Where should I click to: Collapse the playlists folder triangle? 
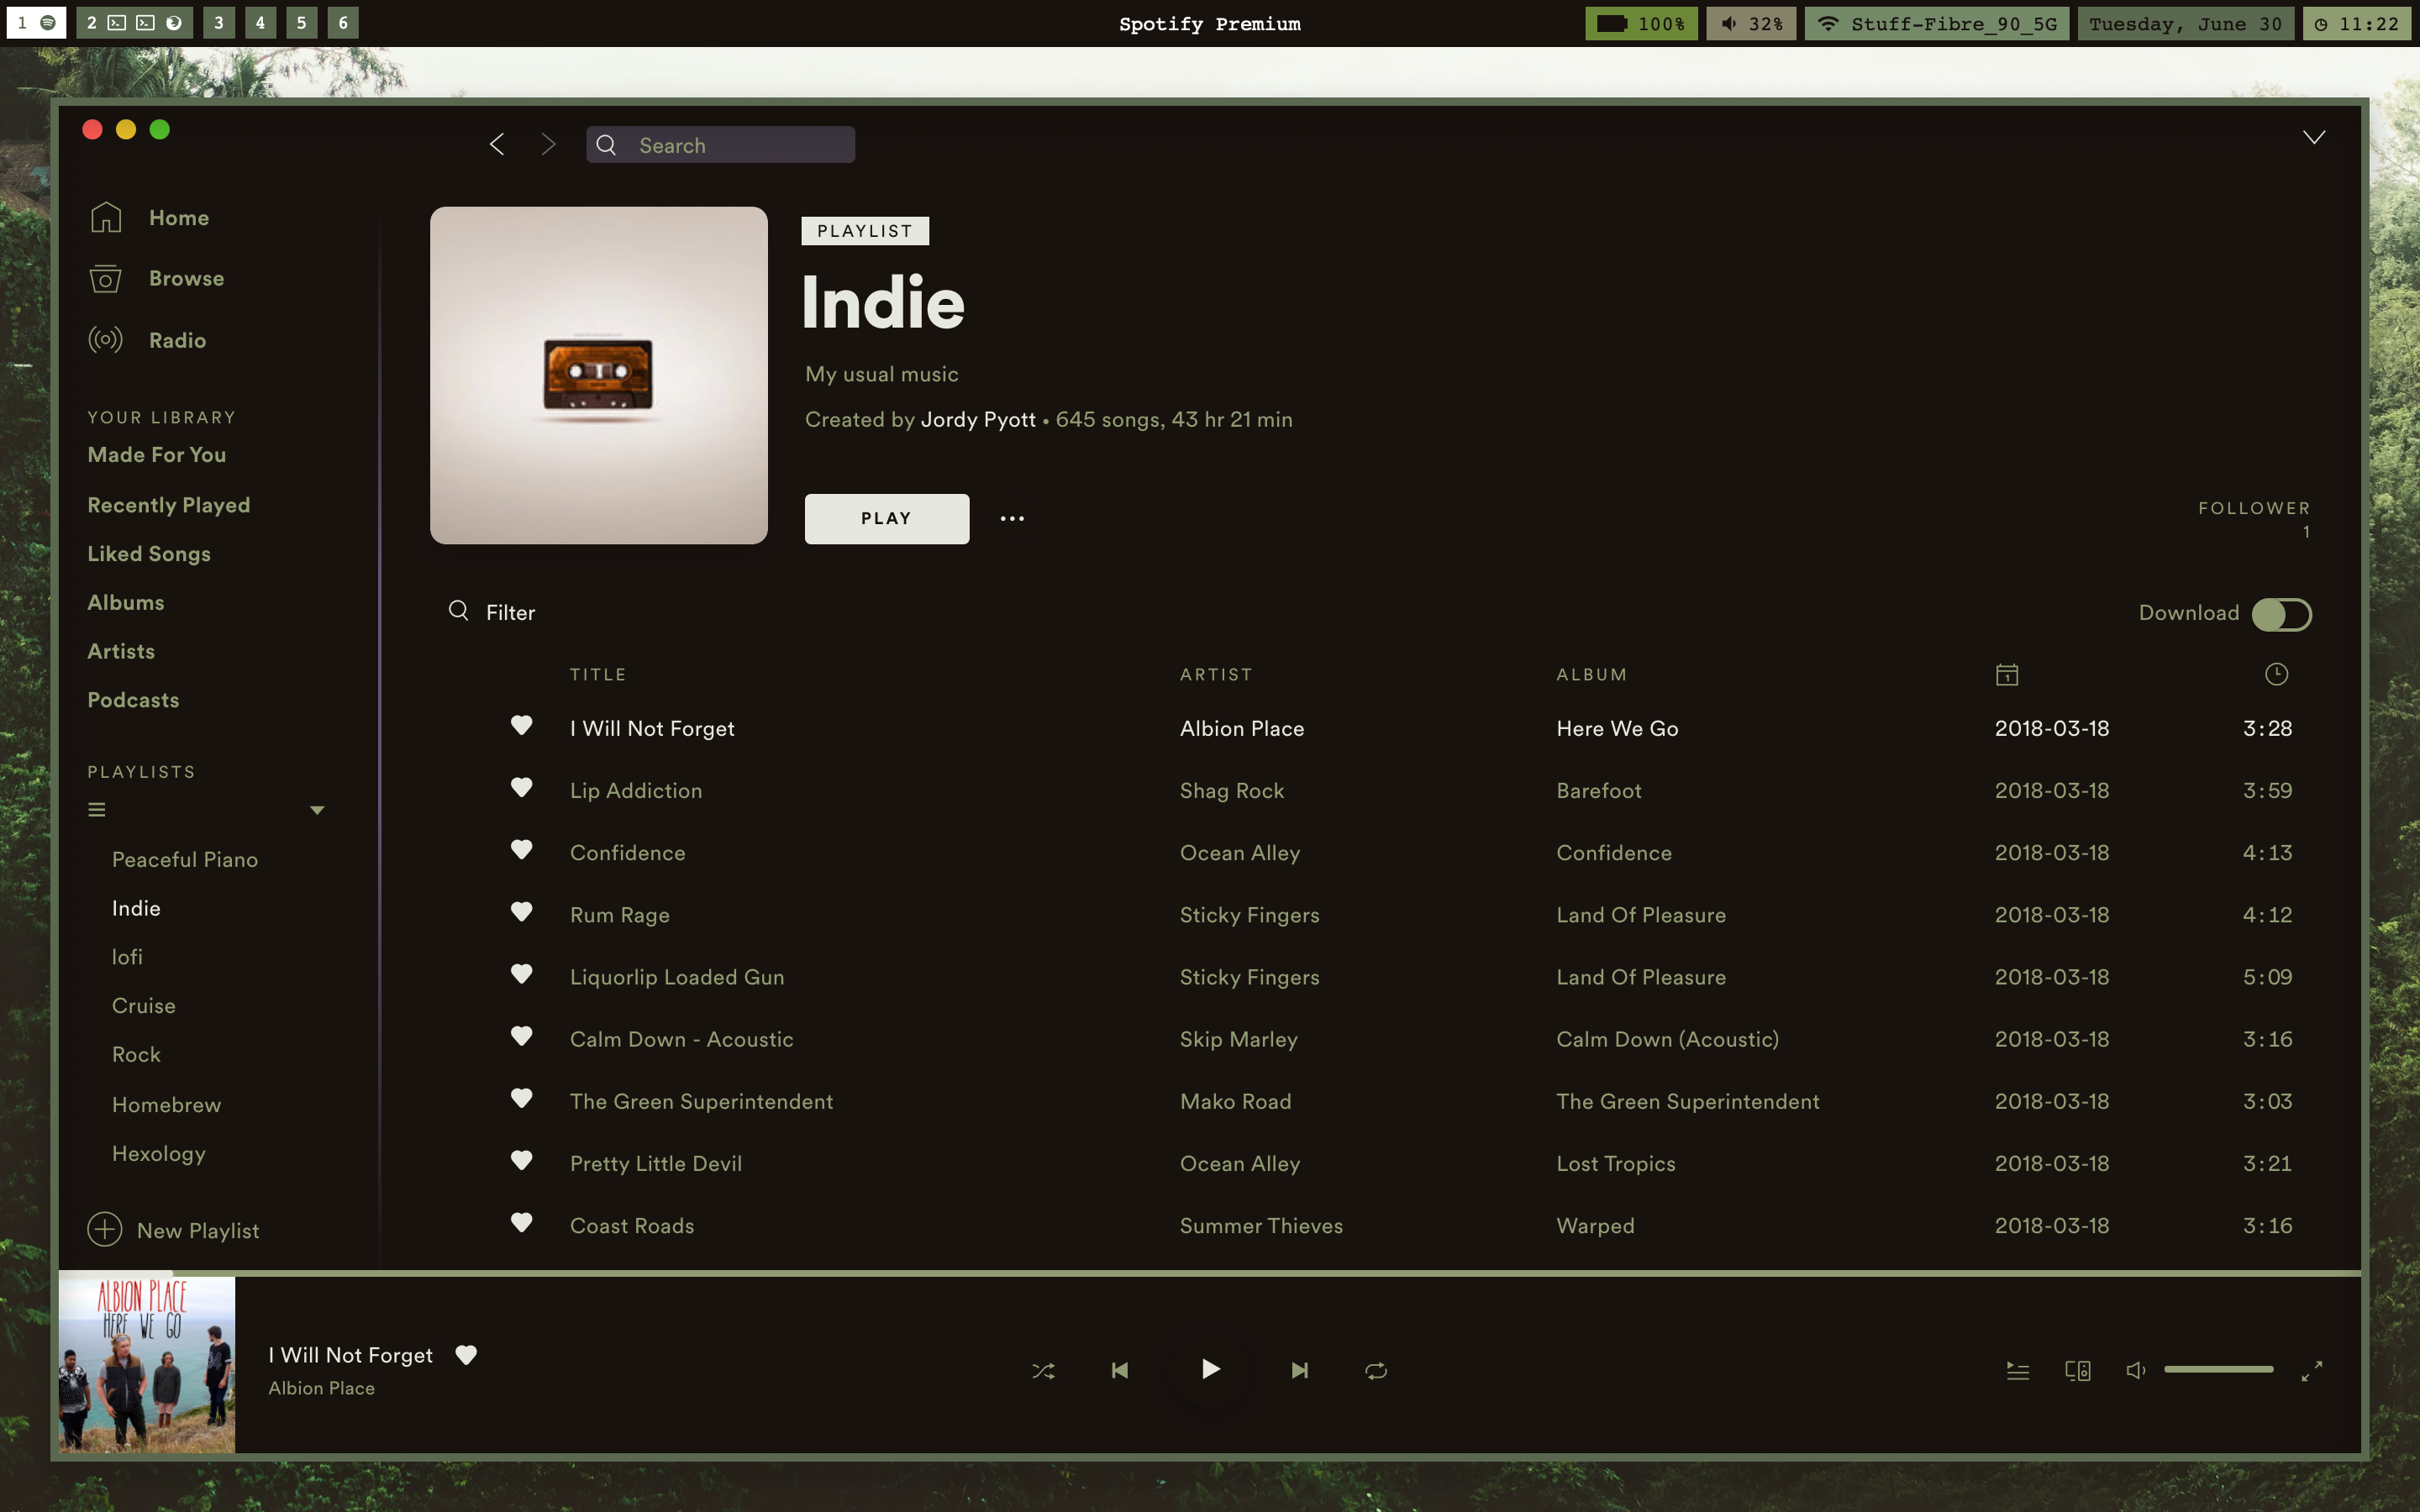pyautogui.click(x=317, y=810)
